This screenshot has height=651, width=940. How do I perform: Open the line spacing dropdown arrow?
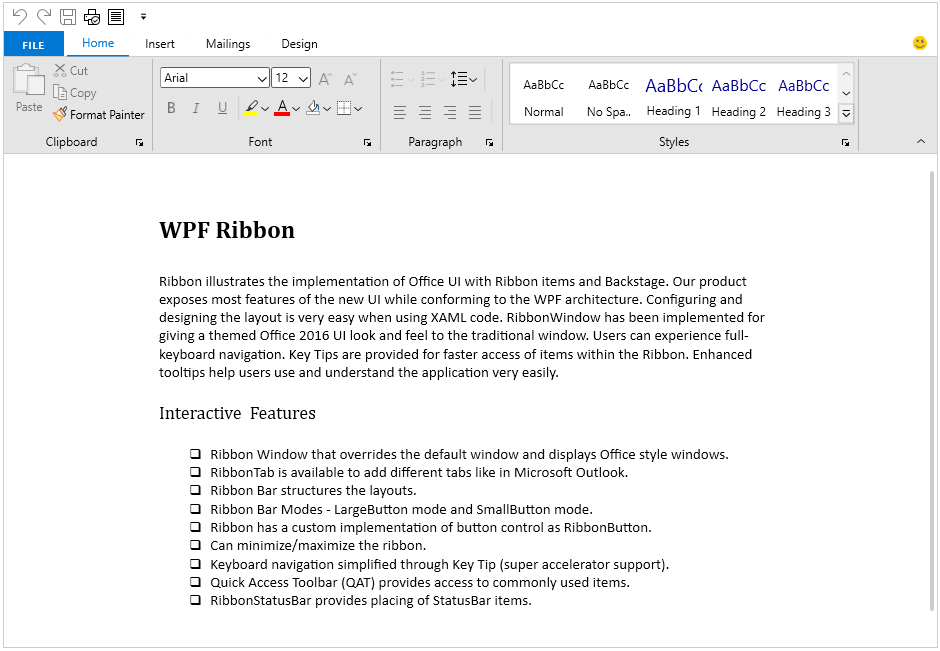(474, 79)
